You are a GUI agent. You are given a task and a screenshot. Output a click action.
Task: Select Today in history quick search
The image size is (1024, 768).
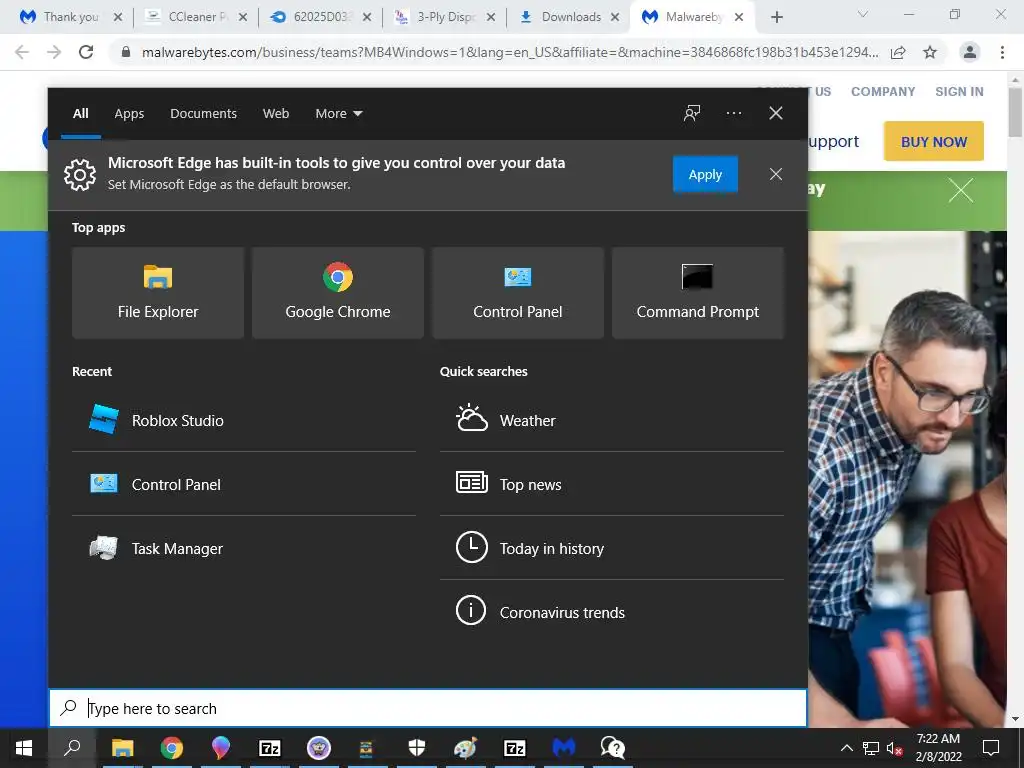612,548
